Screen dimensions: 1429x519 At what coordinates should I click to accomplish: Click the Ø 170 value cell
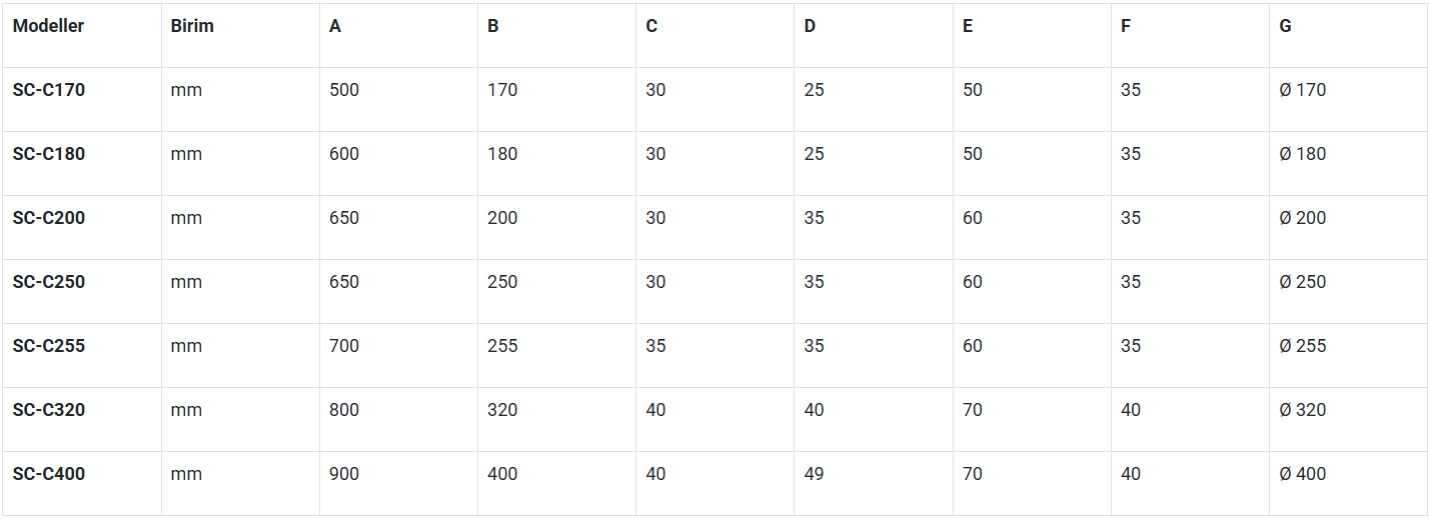pyautogui.click(x=1302, y=90)
